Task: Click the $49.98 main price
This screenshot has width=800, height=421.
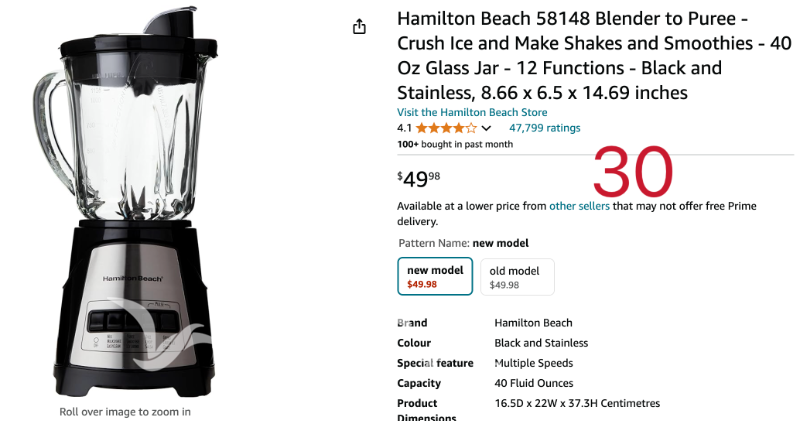Action: pyautogui.click(x=419, y=179)
